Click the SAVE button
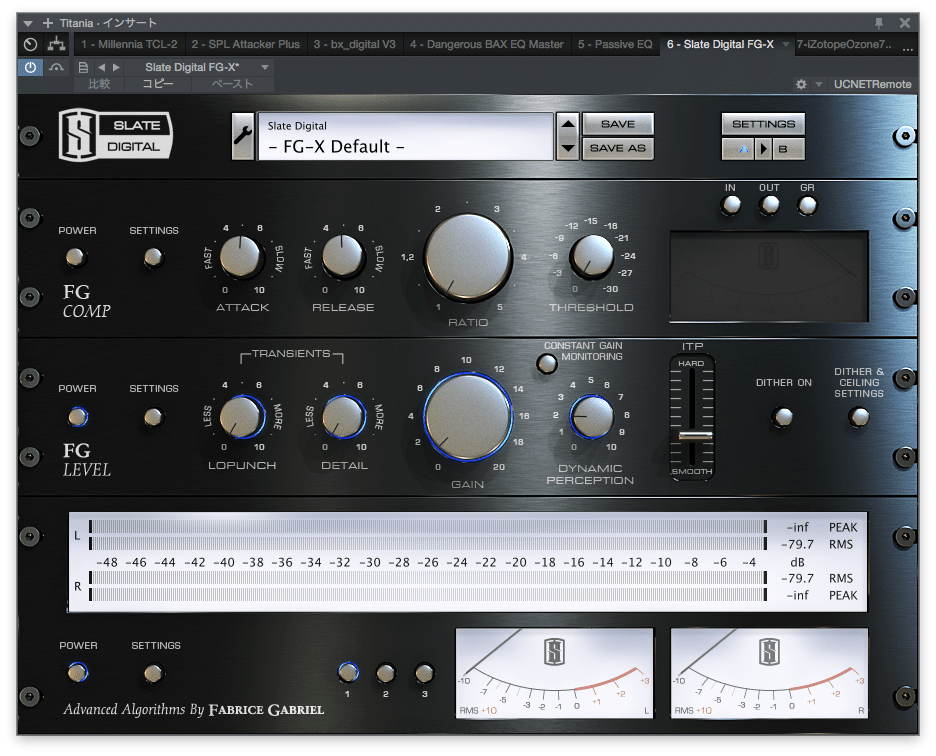Screen dimensions: 936x756 point(618,124)
